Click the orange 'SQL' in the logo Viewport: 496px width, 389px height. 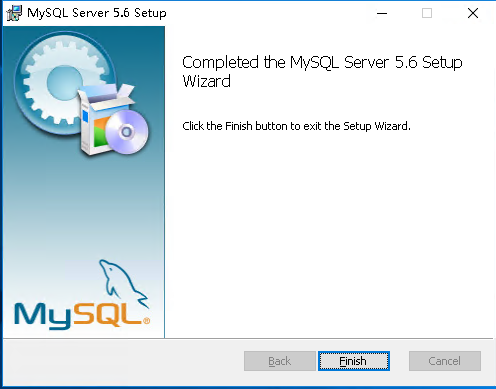coord(107,315)
